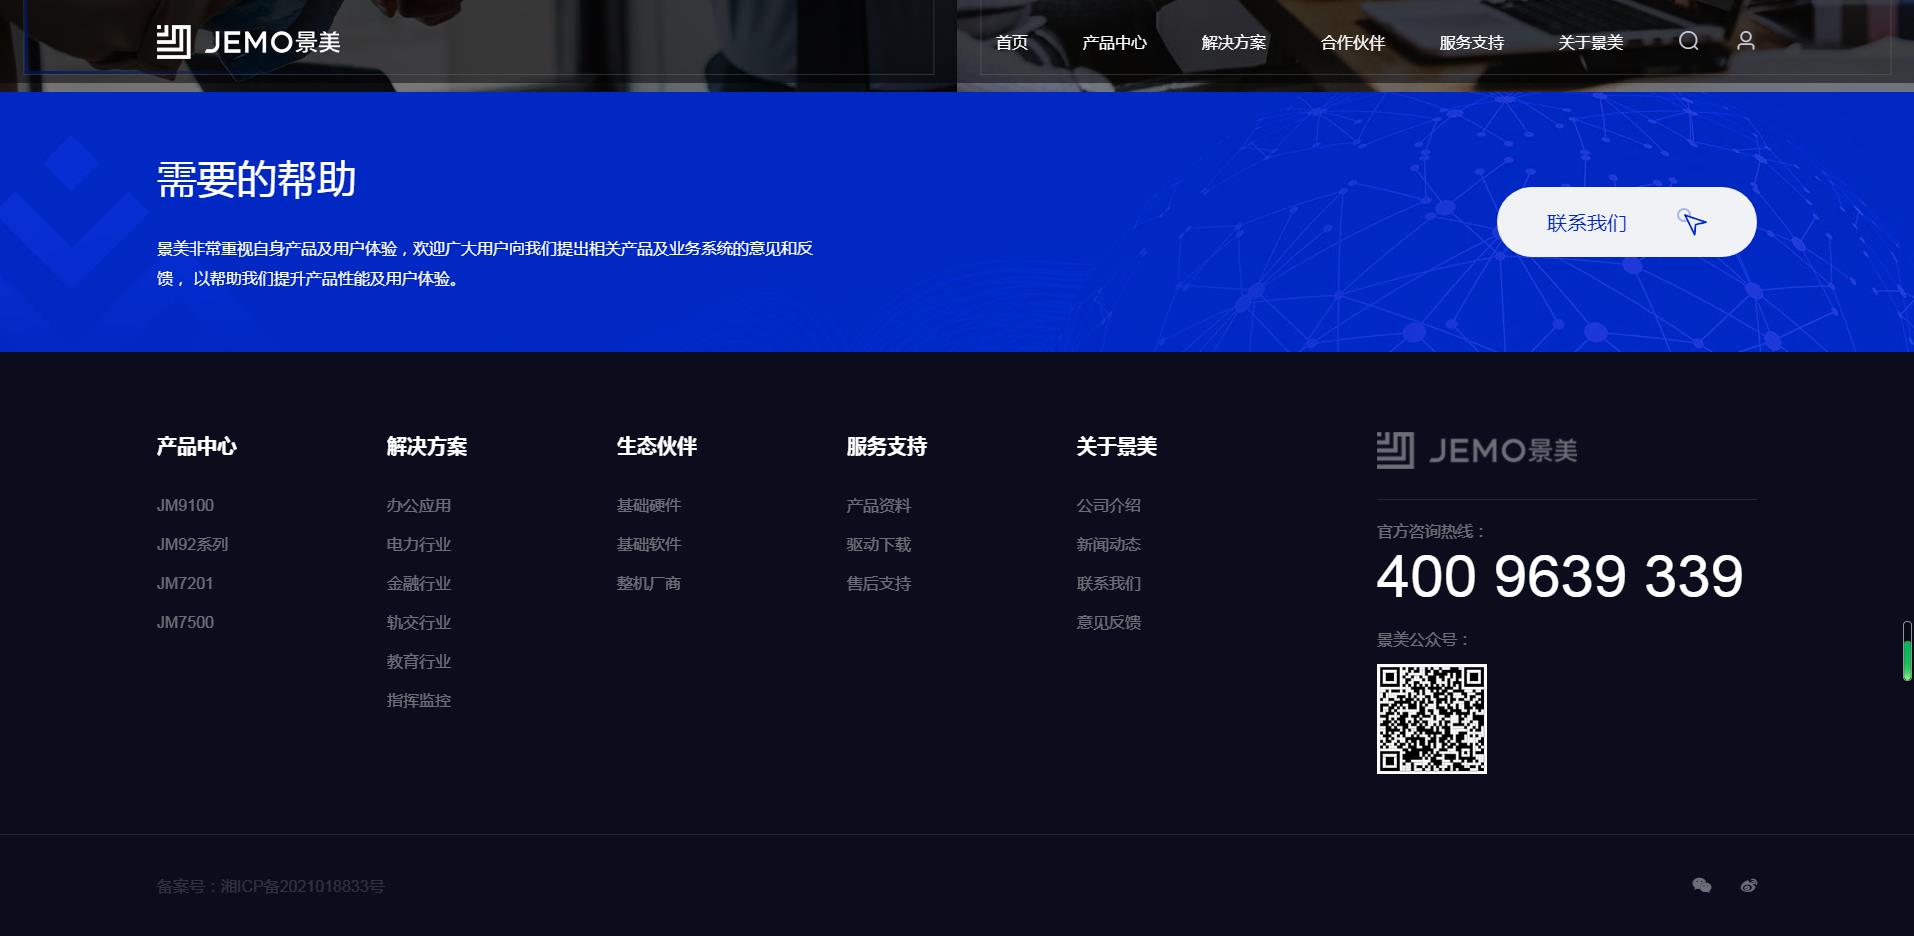
Task: Open 产品中心 in top navigation
Action: [1114, 43]
